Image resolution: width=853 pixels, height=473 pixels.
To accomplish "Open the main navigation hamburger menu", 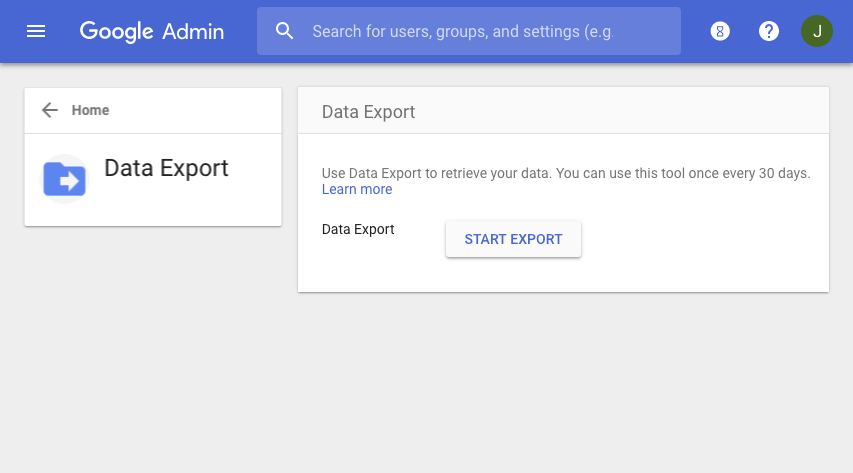I will point(36,31).
